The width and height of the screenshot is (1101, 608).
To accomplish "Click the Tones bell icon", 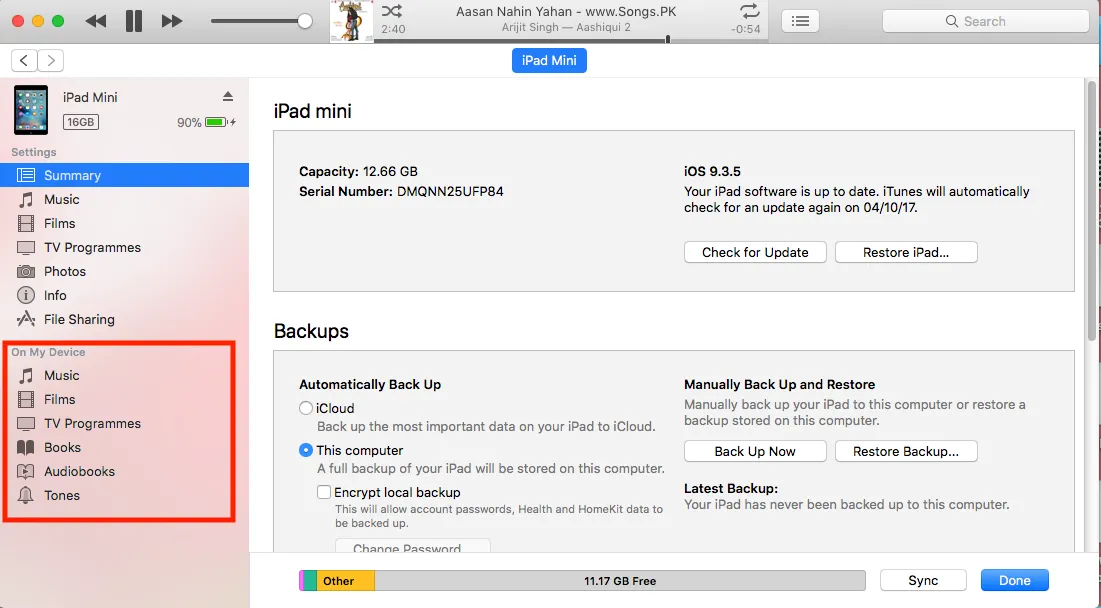I will coord(26,495).
